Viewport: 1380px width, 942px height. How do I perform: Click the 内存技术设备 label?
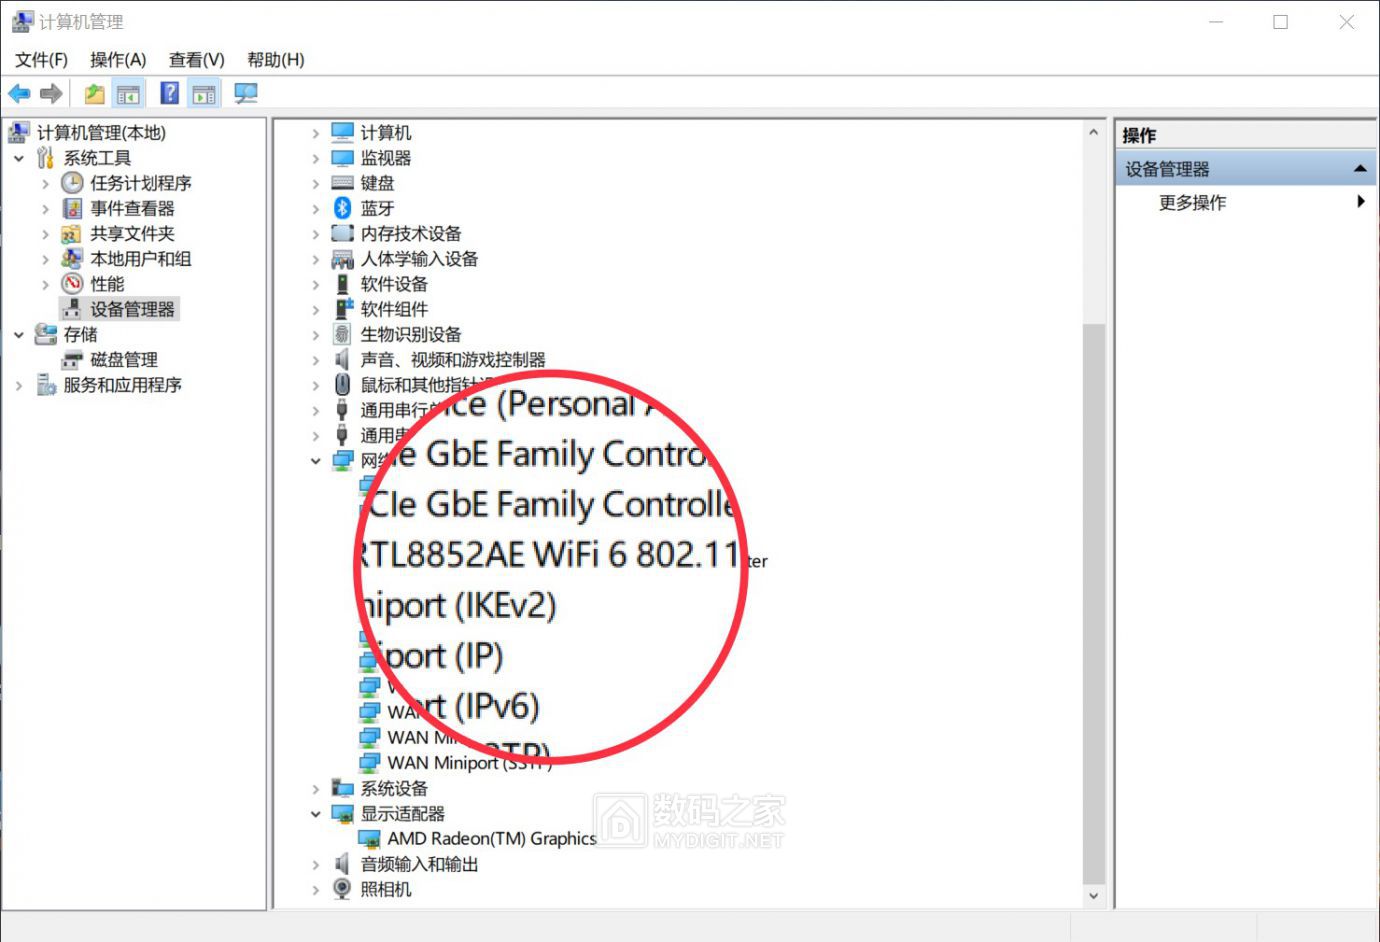pos(411,234)
